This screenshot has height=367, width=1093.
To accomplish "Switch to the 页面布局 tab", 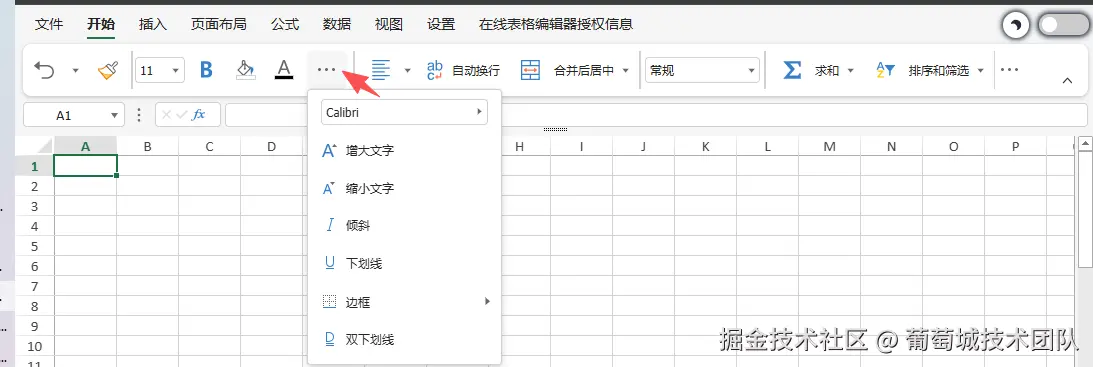I will coord(219,24).
